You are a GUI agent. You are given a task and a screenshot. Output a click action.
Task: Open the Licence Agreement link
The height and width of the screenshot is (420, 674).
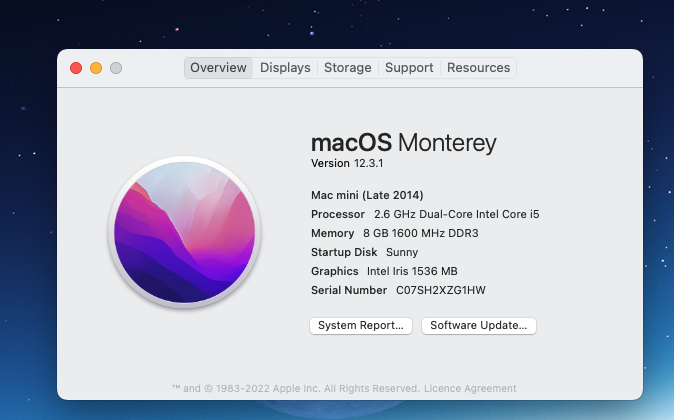coord(470,389)
